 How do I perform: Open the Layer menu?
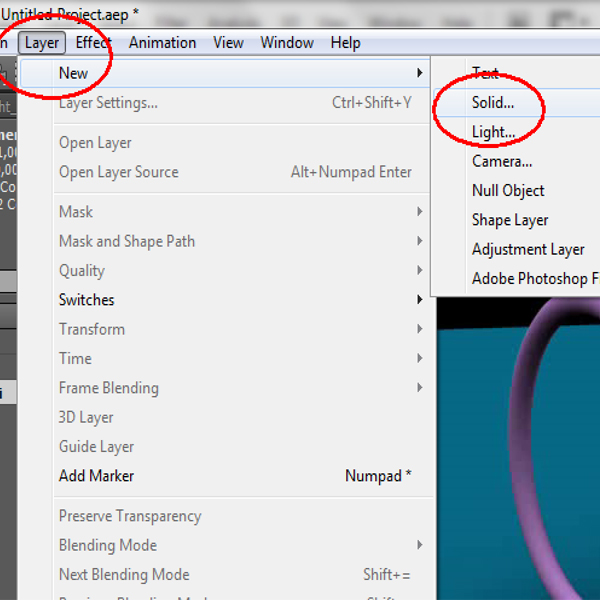pos(42,42)
